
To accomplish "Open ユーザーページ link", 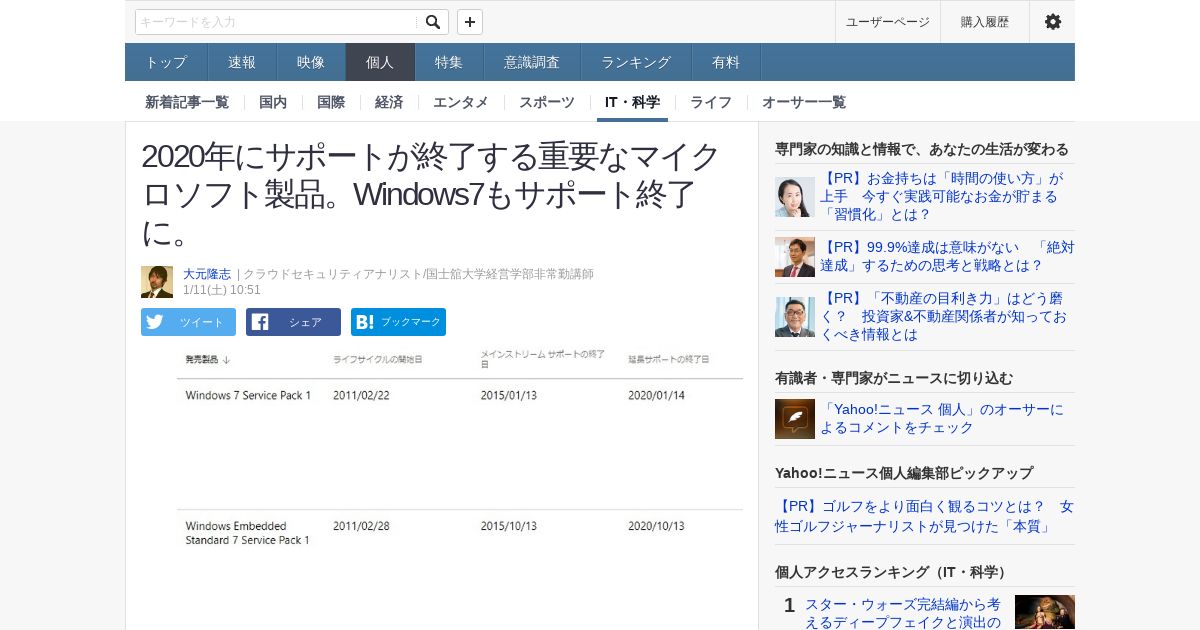I will 888,22.
